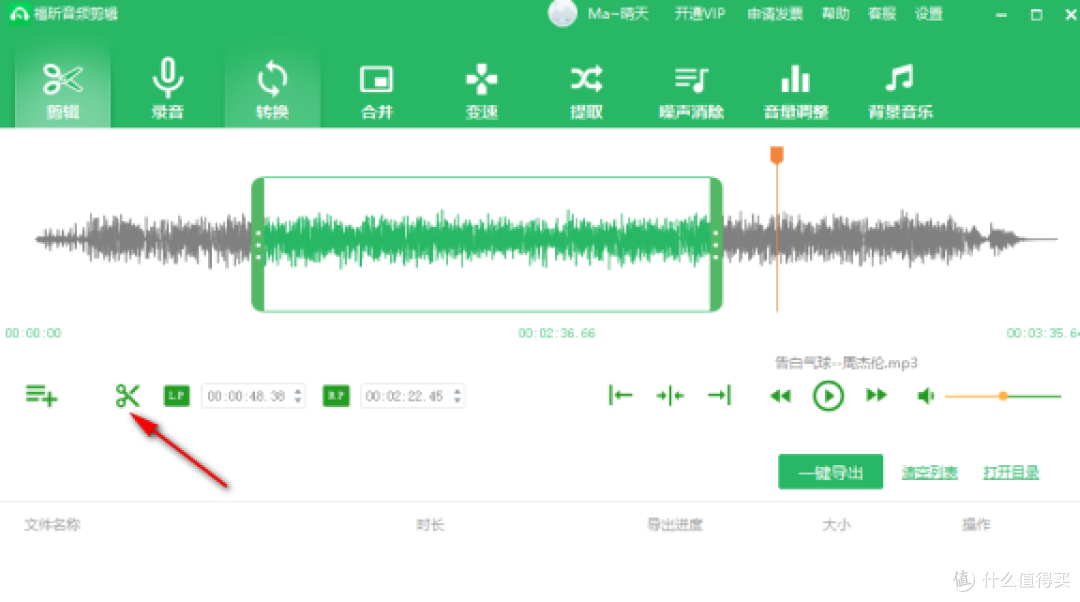Click 开通VIP in title bar

click(x=700, y=14)
